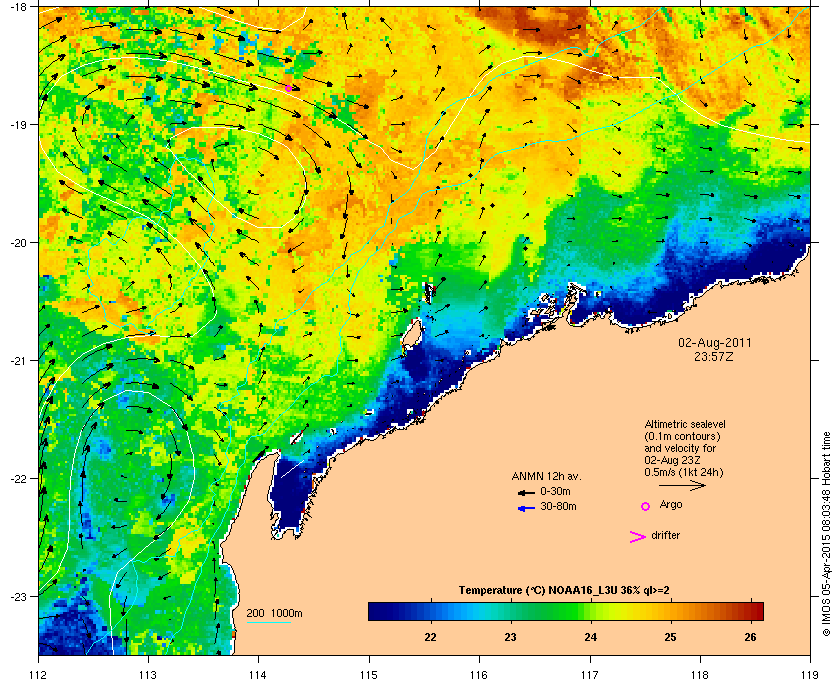Screen dimensions: 840x680
Task: Click the longitude axis label 118
Action: (700, 674)
